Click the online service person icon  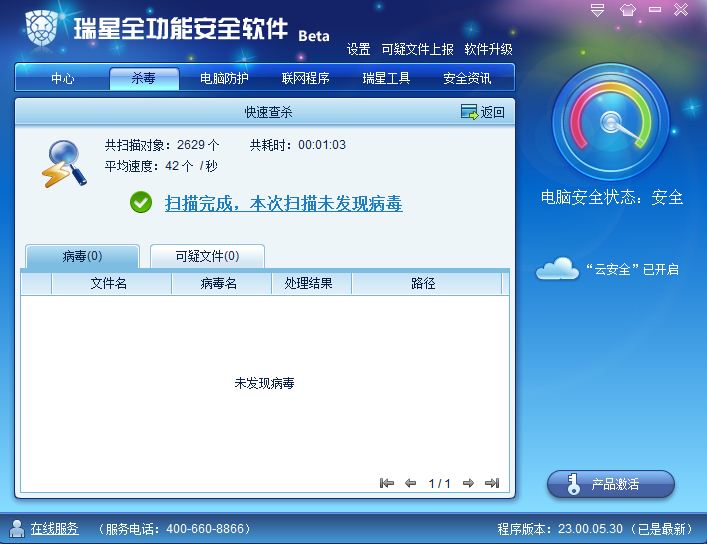pos(17,529)
